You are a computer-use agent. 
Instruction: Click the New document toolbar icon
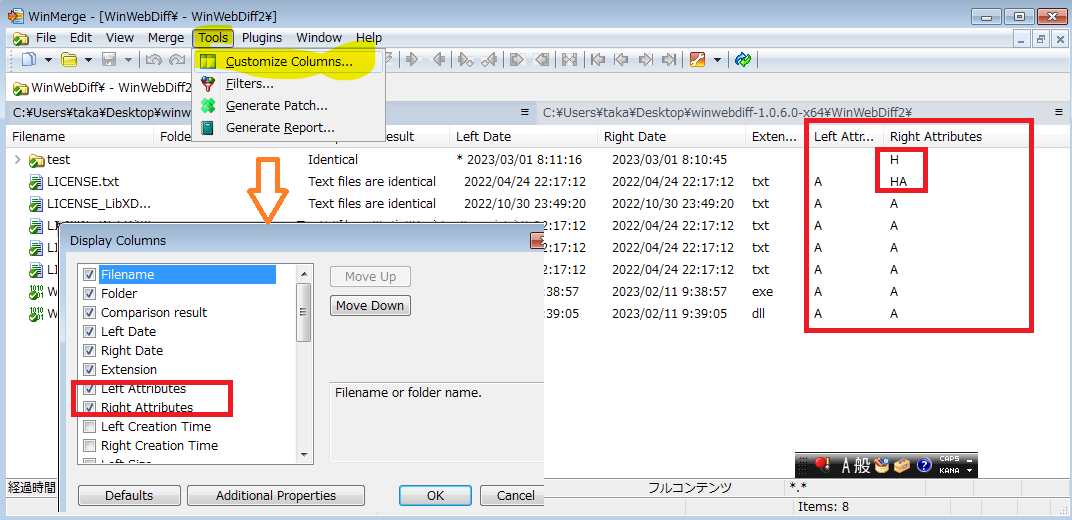coord(29,60)
